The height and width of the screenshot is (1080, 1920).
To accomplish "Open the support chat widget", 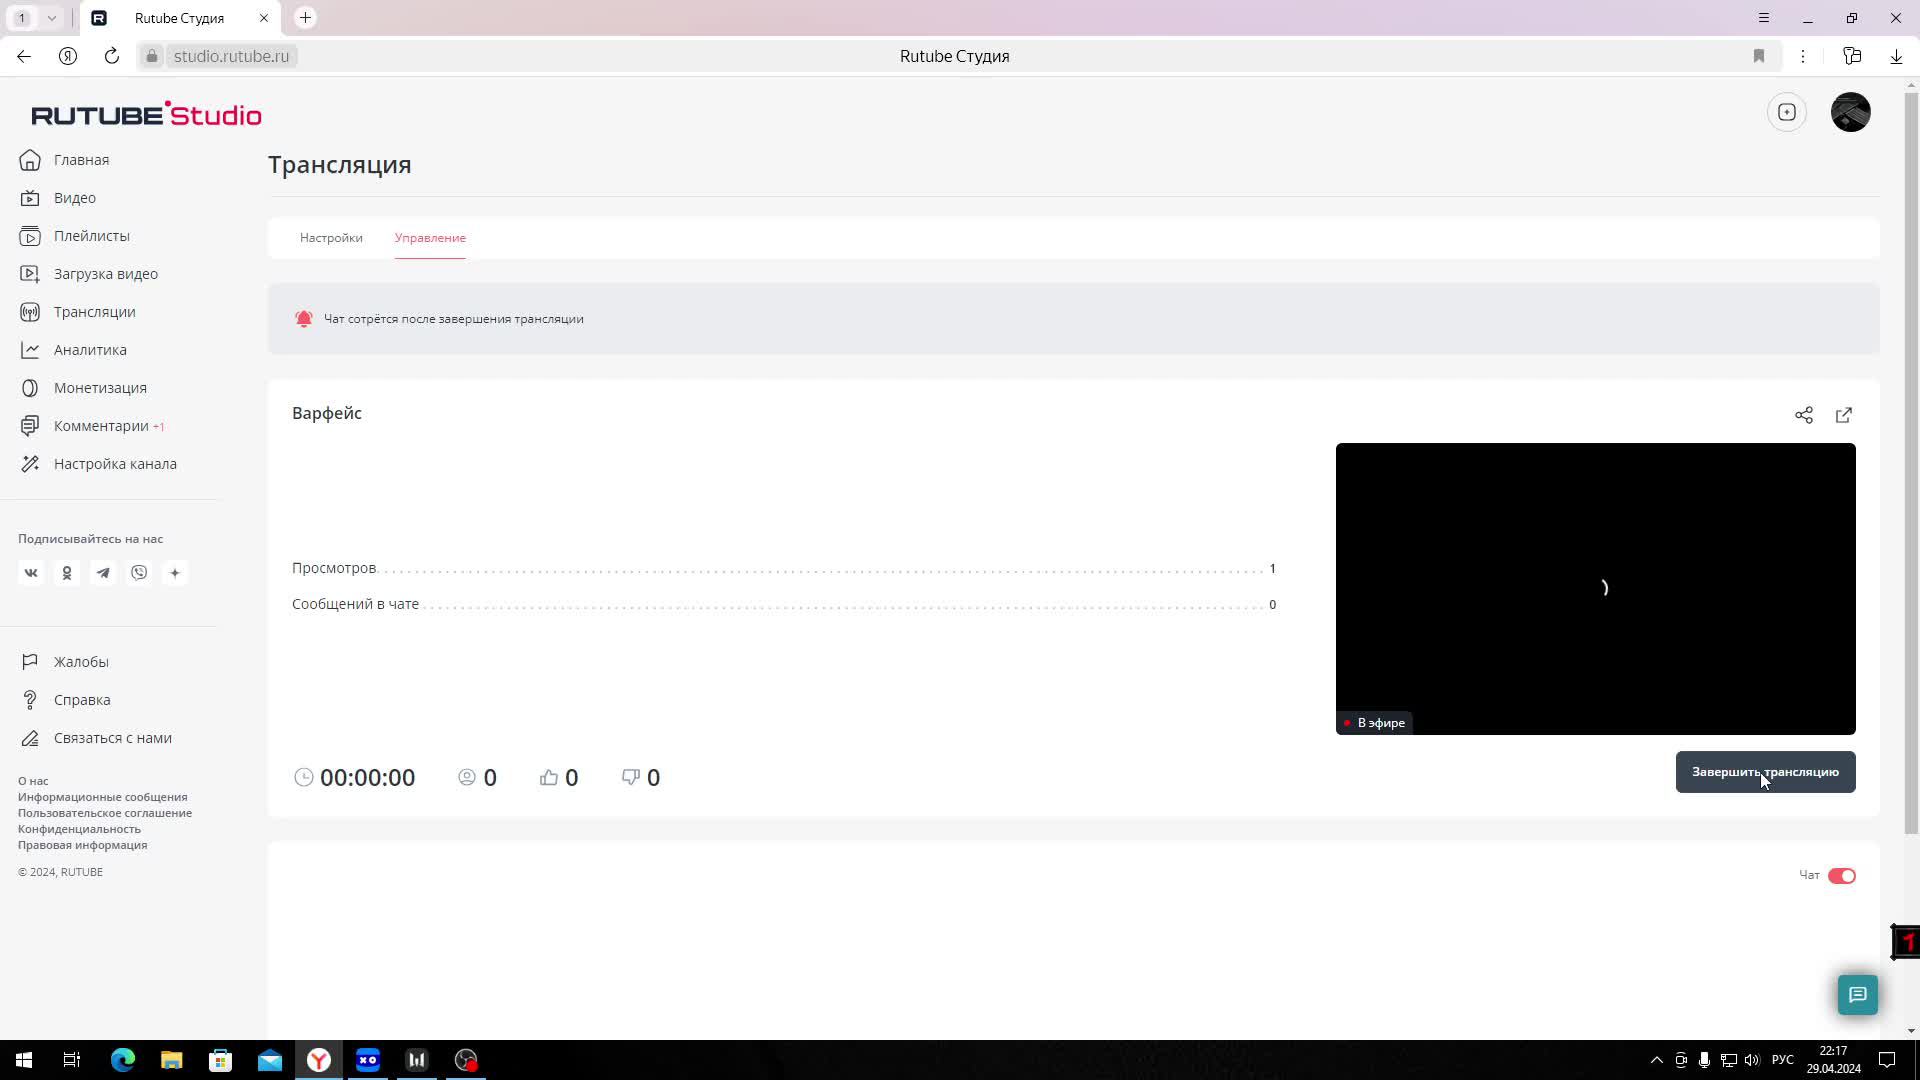I will 1858,995.
